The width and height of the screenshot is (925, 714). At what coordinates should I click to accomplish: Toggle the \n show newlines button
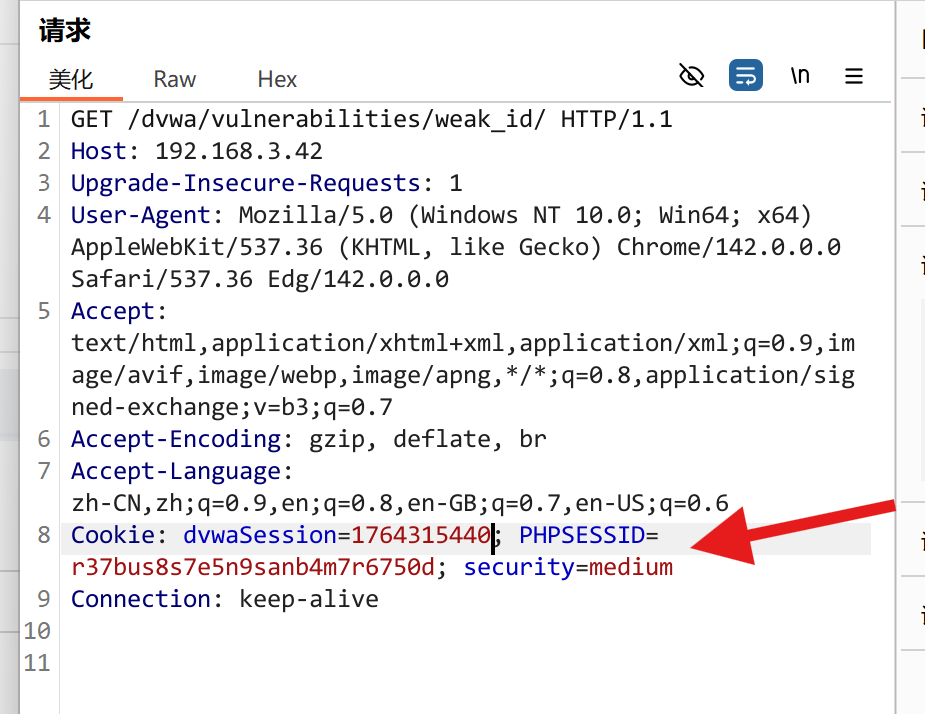click(x=800, y=76)
